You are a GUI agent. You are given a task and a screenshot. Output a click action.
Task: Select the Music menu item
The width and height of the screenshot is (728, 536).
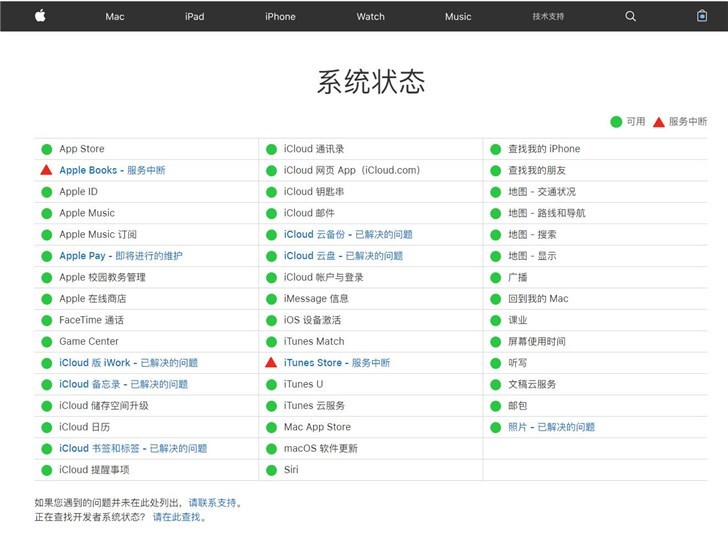[x=458, y=17]
